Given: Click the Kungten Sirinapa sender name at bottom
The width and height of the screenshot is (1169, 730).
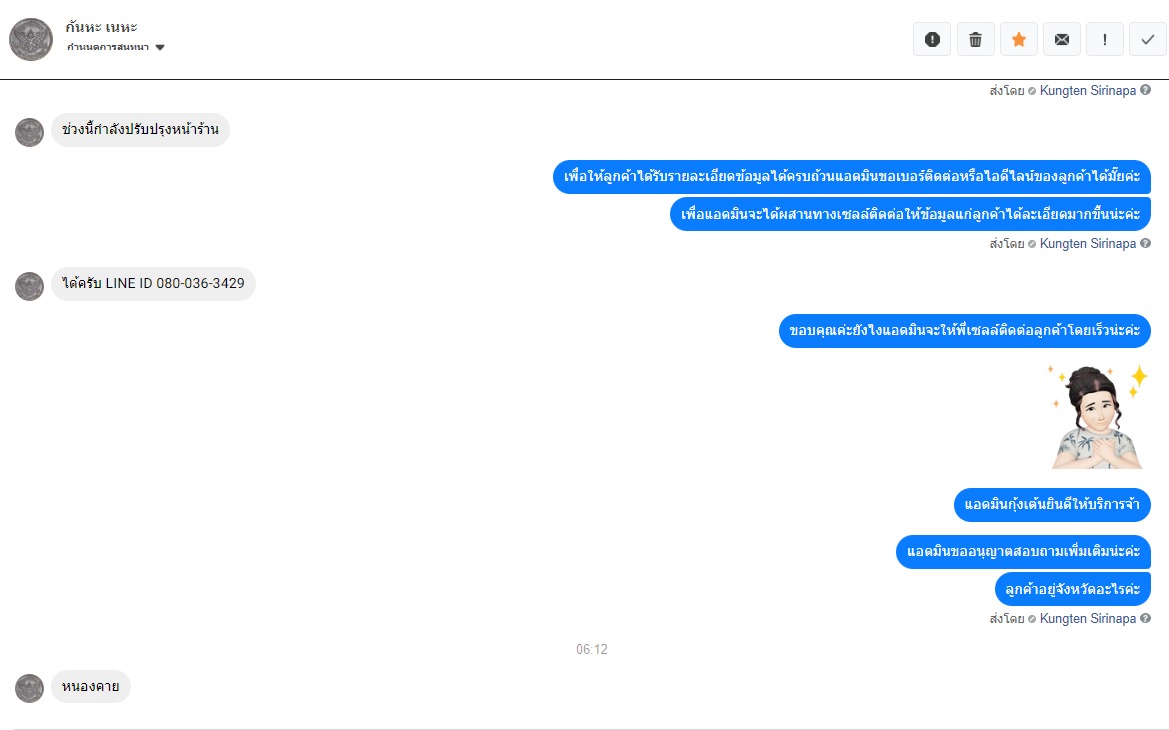Looking at the screenshot, I should pos(1088,618).
